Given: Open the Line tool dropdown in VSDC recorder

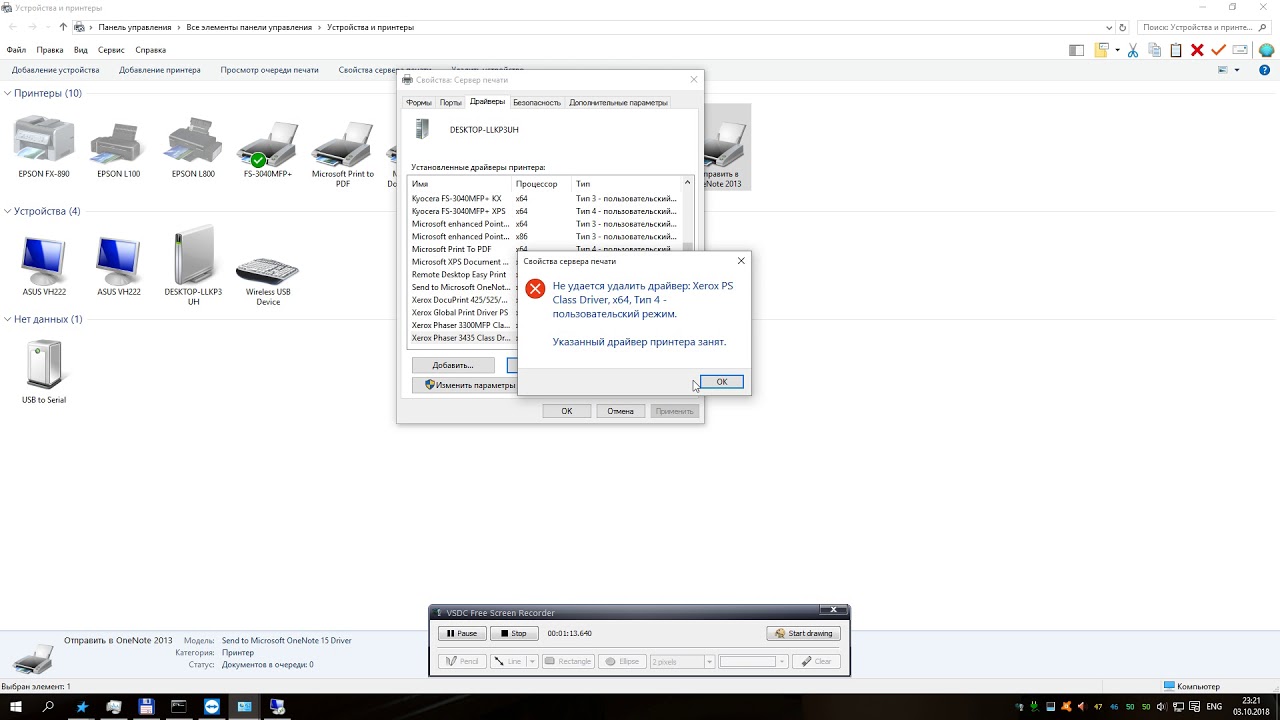Looking at the screenshot, I should [x=533, y=661].
